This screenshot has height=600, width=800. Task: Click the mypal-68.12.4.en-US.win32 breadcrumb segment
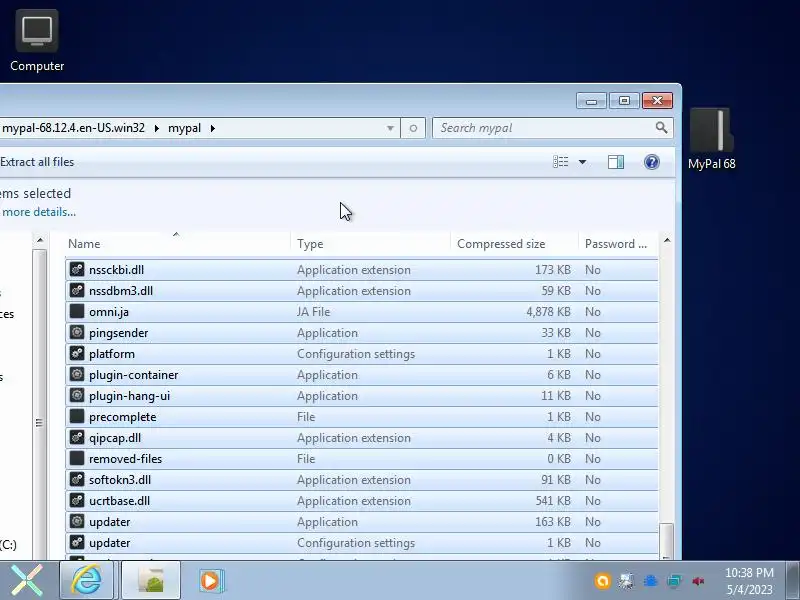tap(73, 128)
